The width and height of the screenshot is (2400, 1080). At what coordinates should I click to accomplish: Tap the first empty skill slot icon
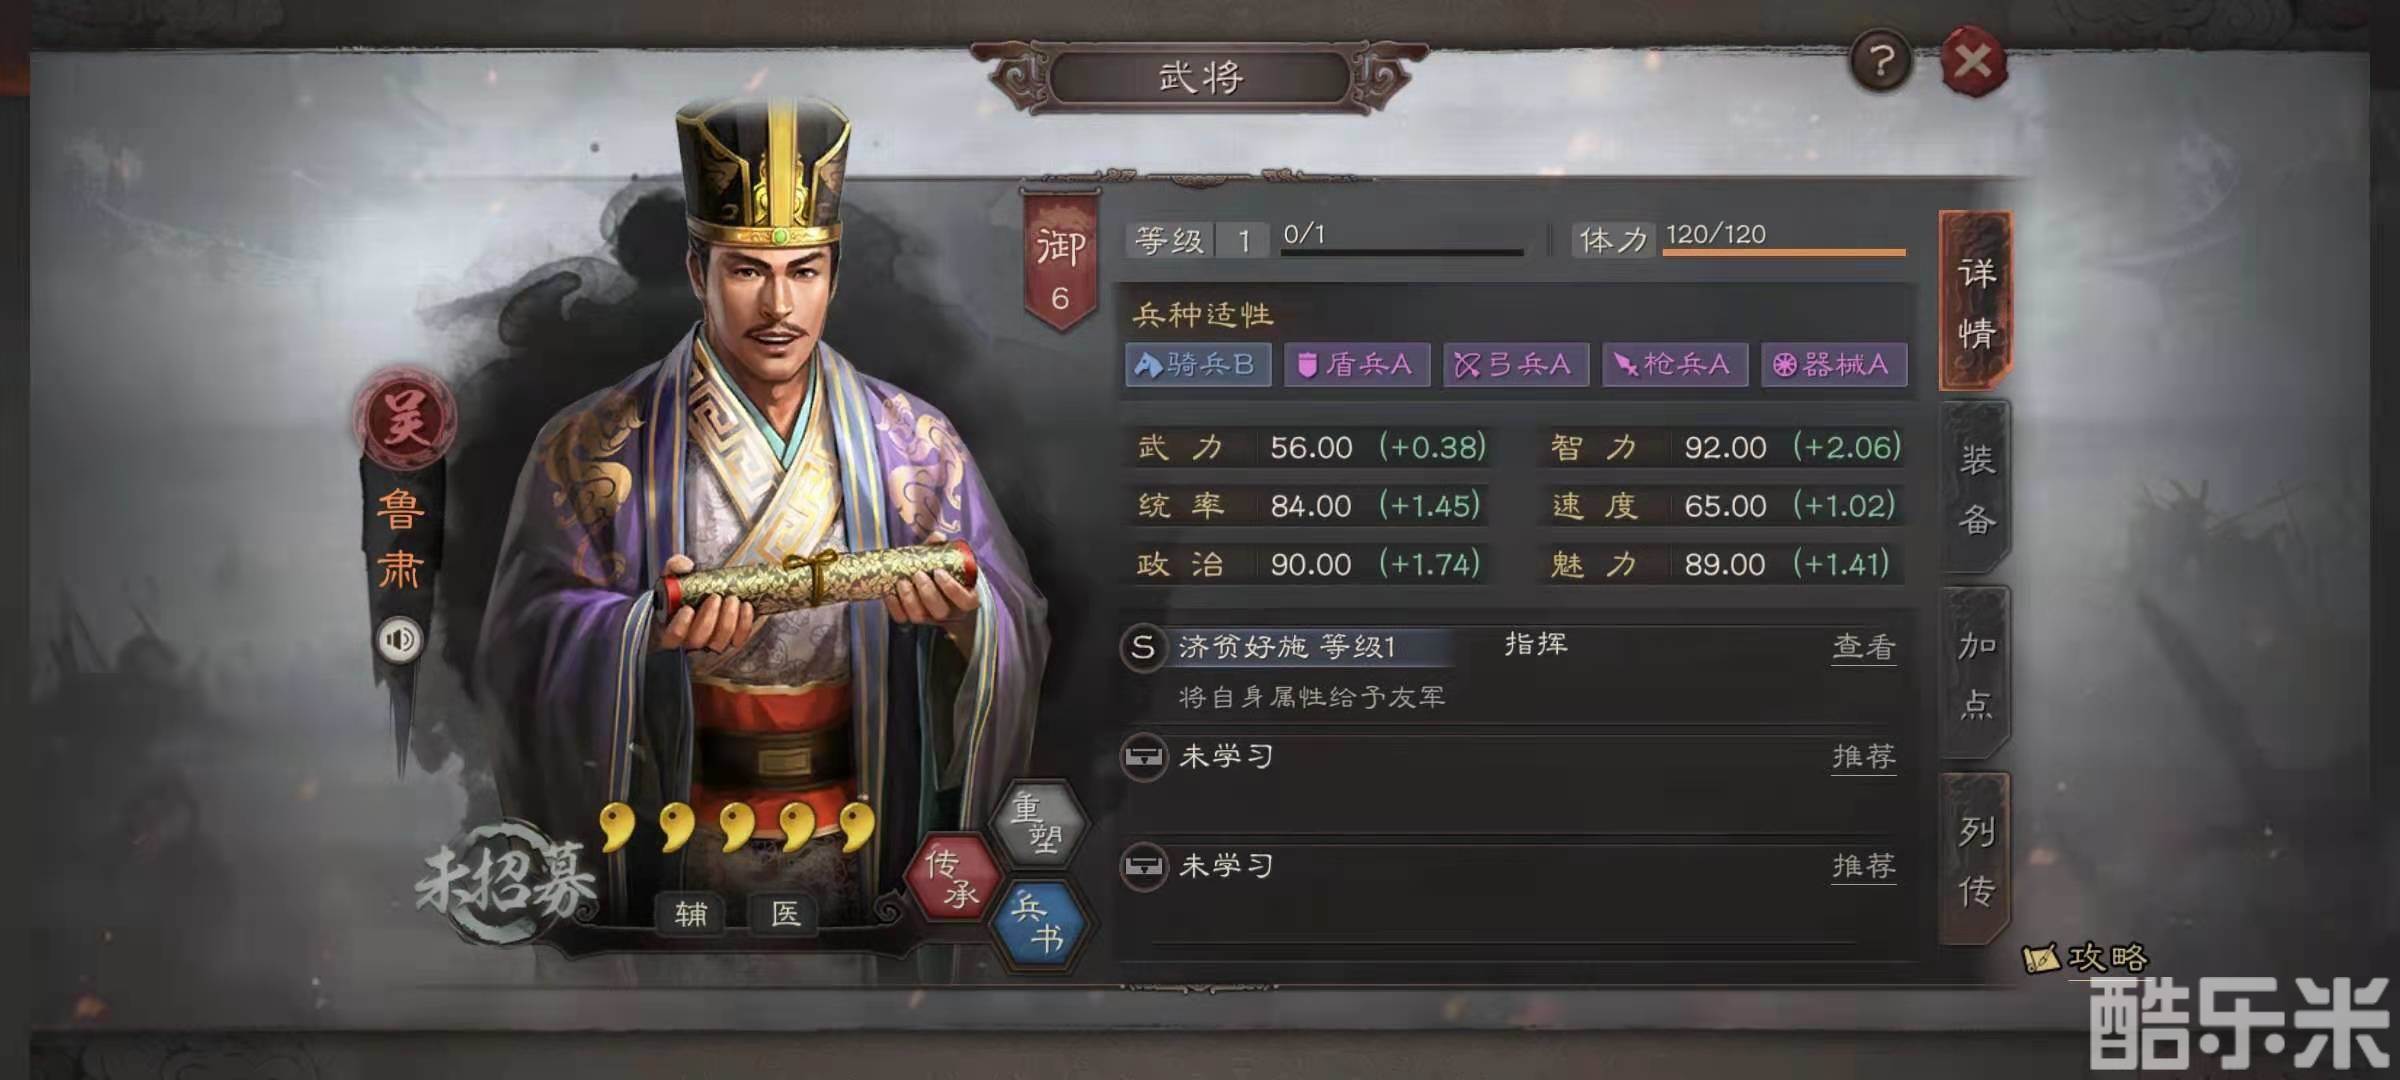click(1143, 757)
